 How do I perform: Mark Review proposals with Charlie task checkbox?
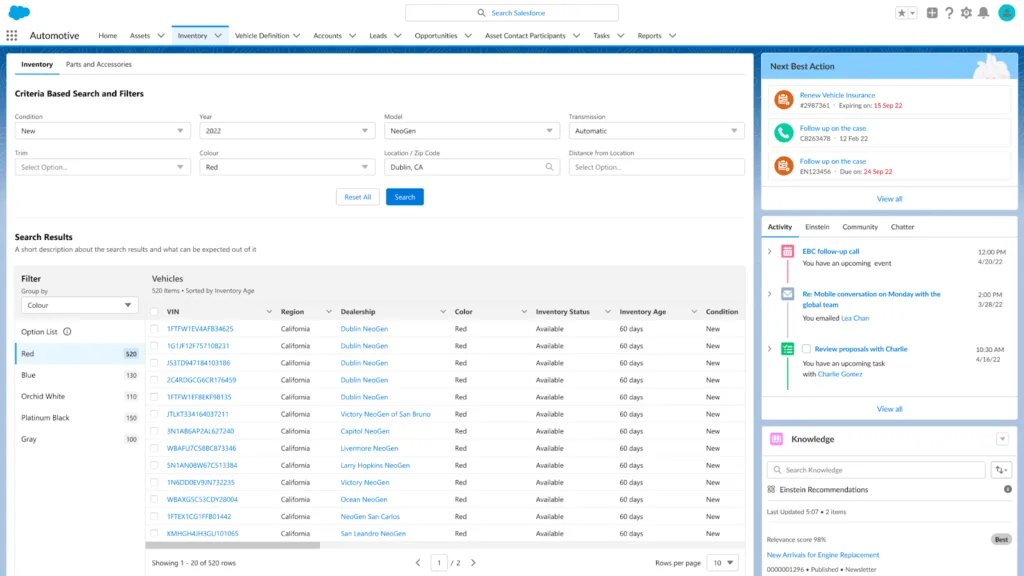pos(806,349)
